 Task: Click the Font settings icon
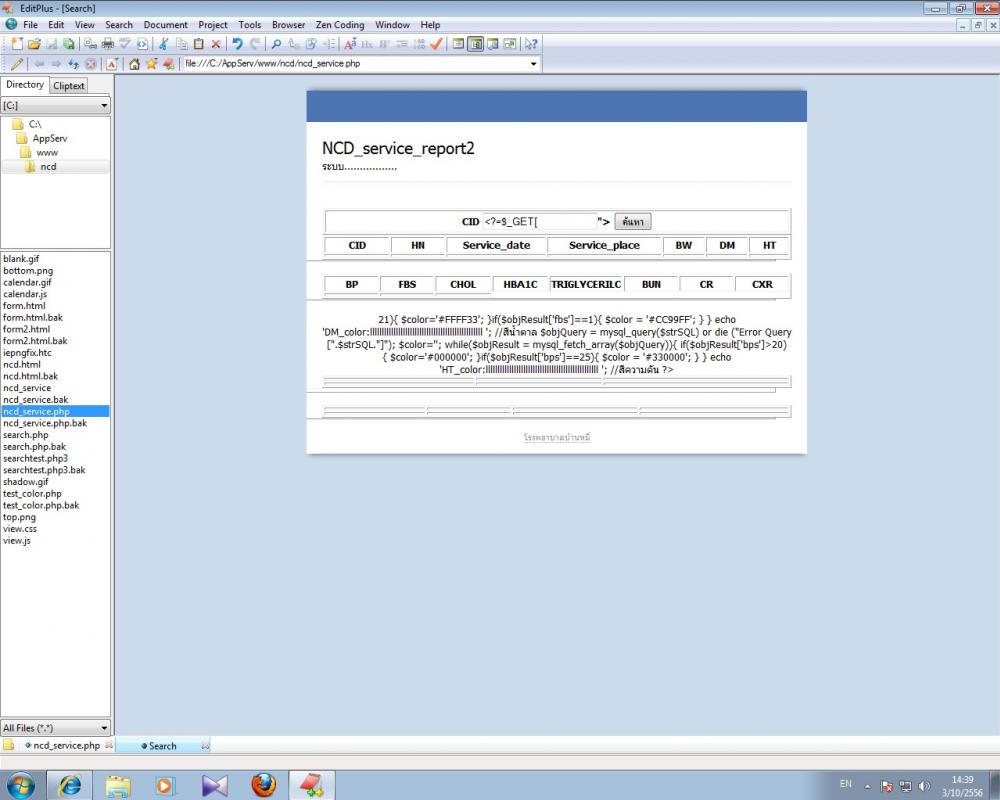[x=350, y=44]
